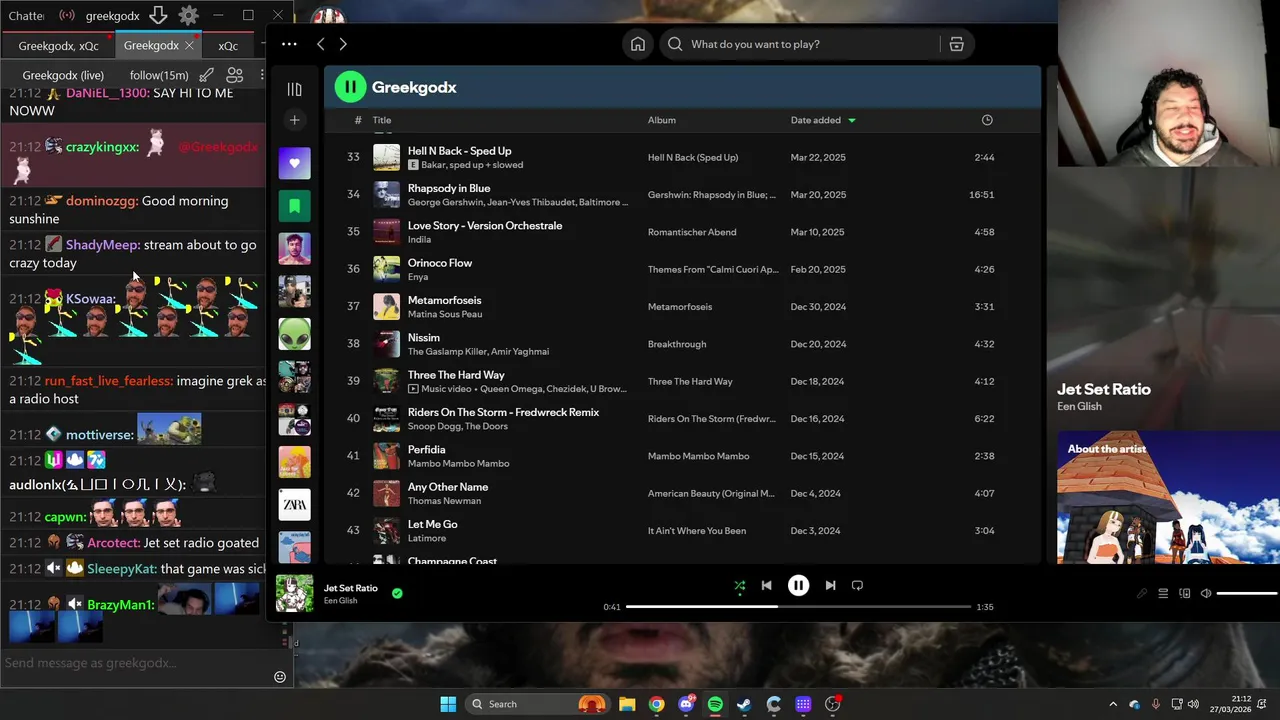This screenshot has width=1280, height=720.
Task: Open Steam from the taskbar
Action: pyautogui.click(x=744, y=704)
